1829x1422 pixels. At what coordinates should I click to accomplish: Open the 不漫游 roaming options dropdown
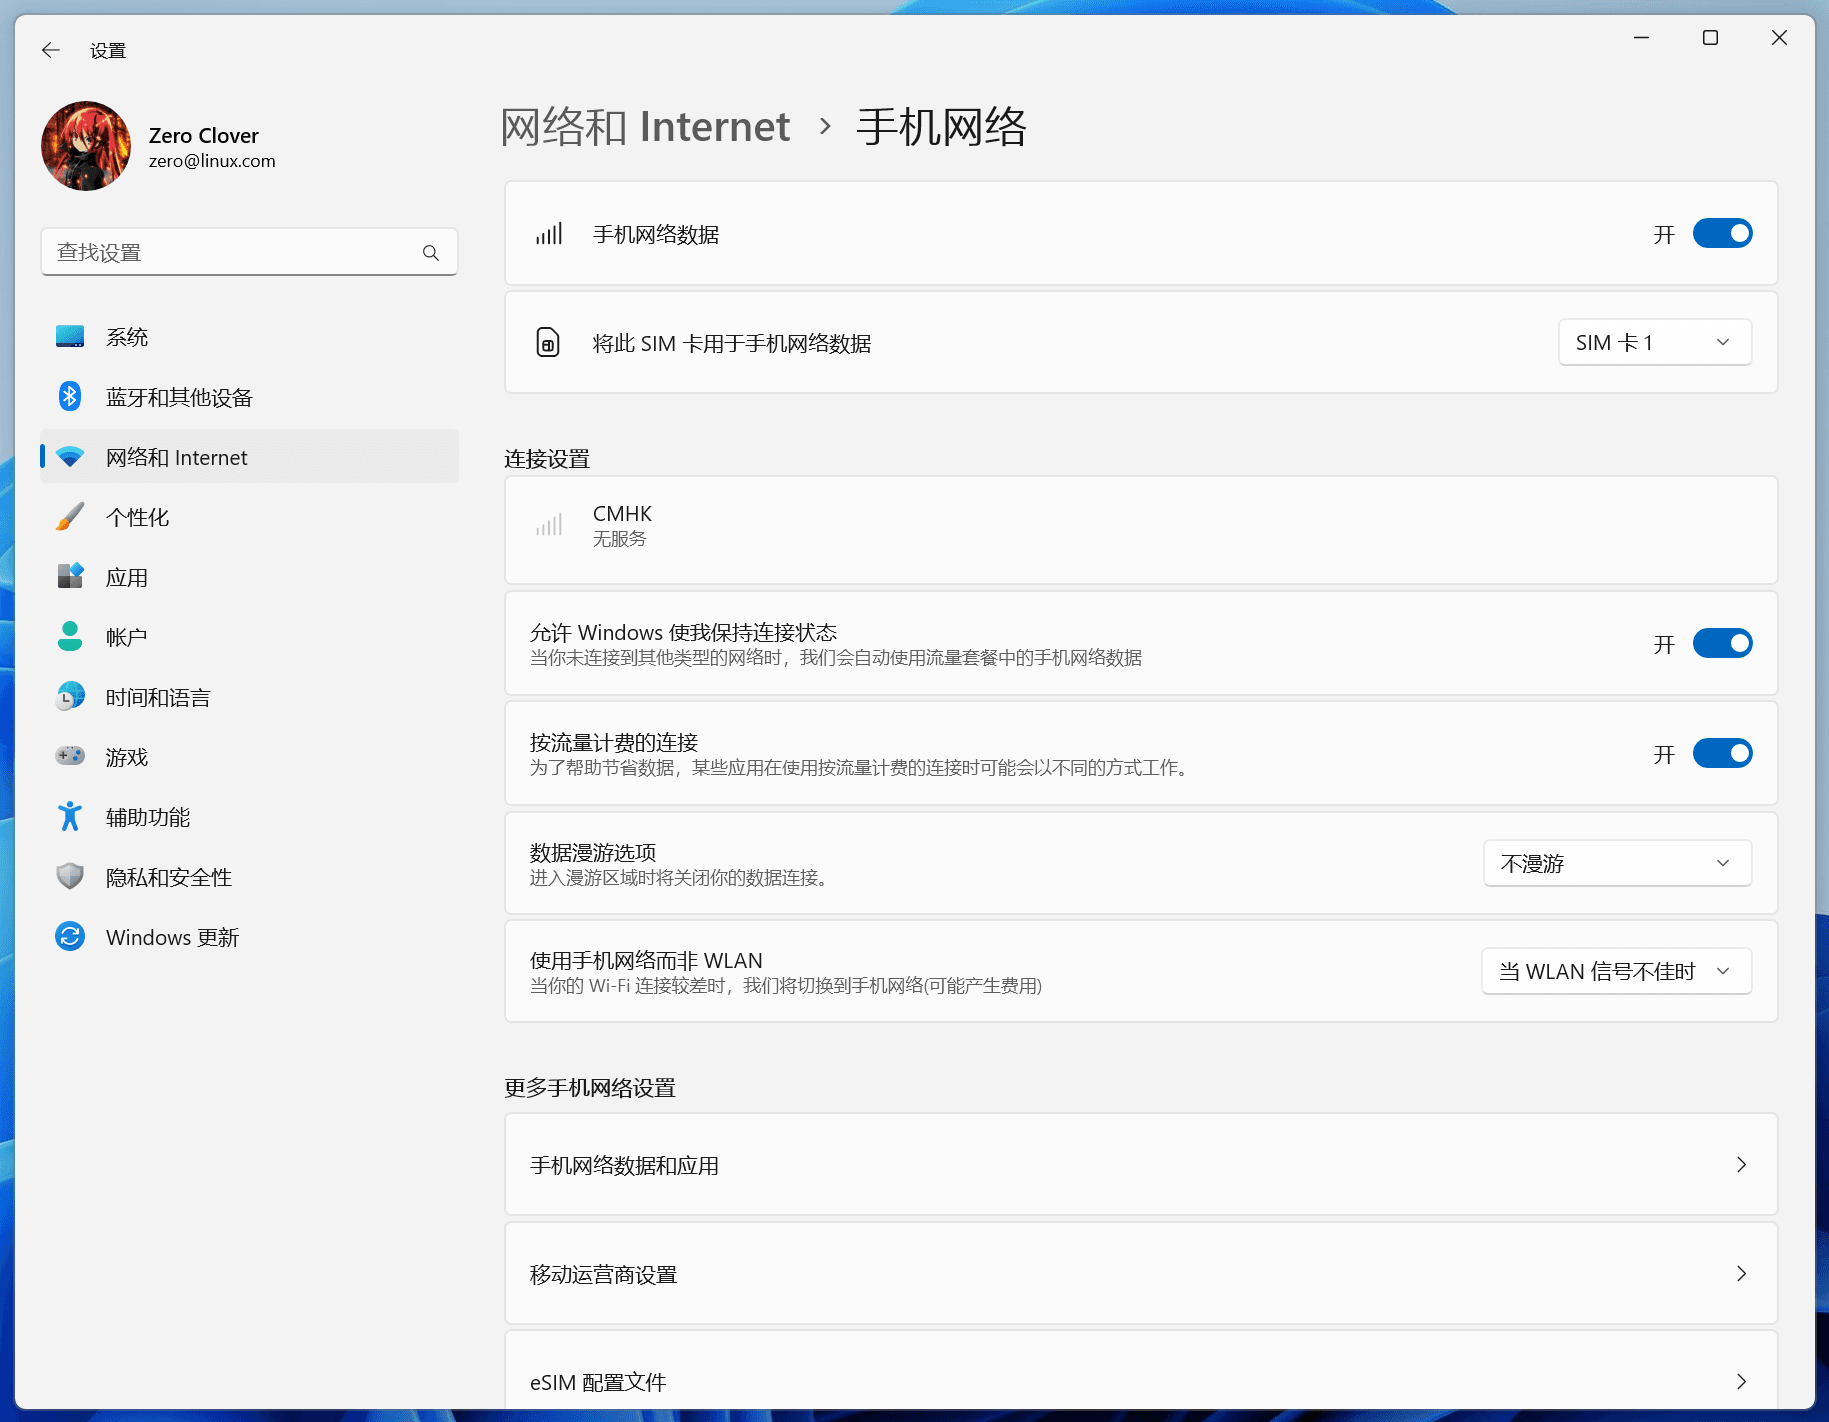(1617, 863)
